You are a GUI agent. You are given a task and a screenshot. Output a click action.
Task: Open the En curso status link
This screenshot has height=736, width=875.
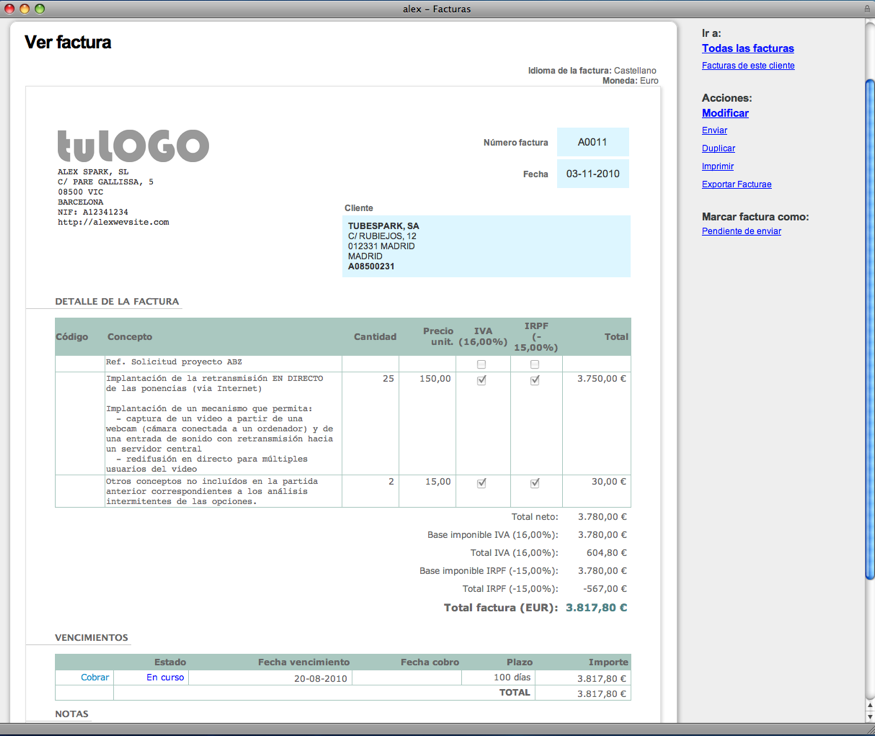[x=165, y=678]
